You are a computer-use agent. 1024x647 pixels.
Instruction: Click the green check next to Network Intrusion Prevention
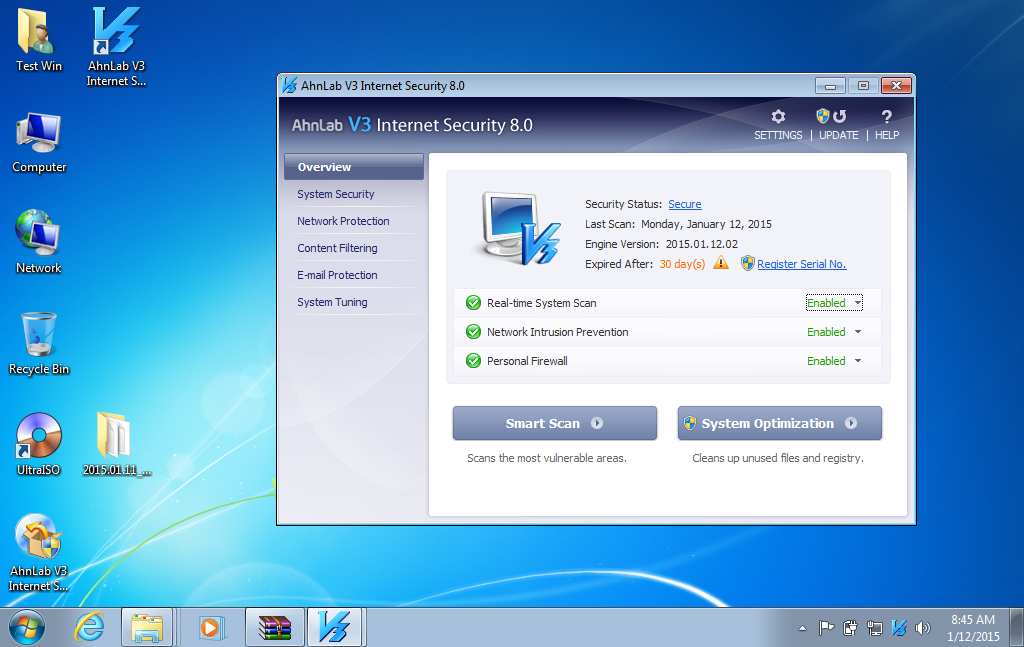[473, 332]
